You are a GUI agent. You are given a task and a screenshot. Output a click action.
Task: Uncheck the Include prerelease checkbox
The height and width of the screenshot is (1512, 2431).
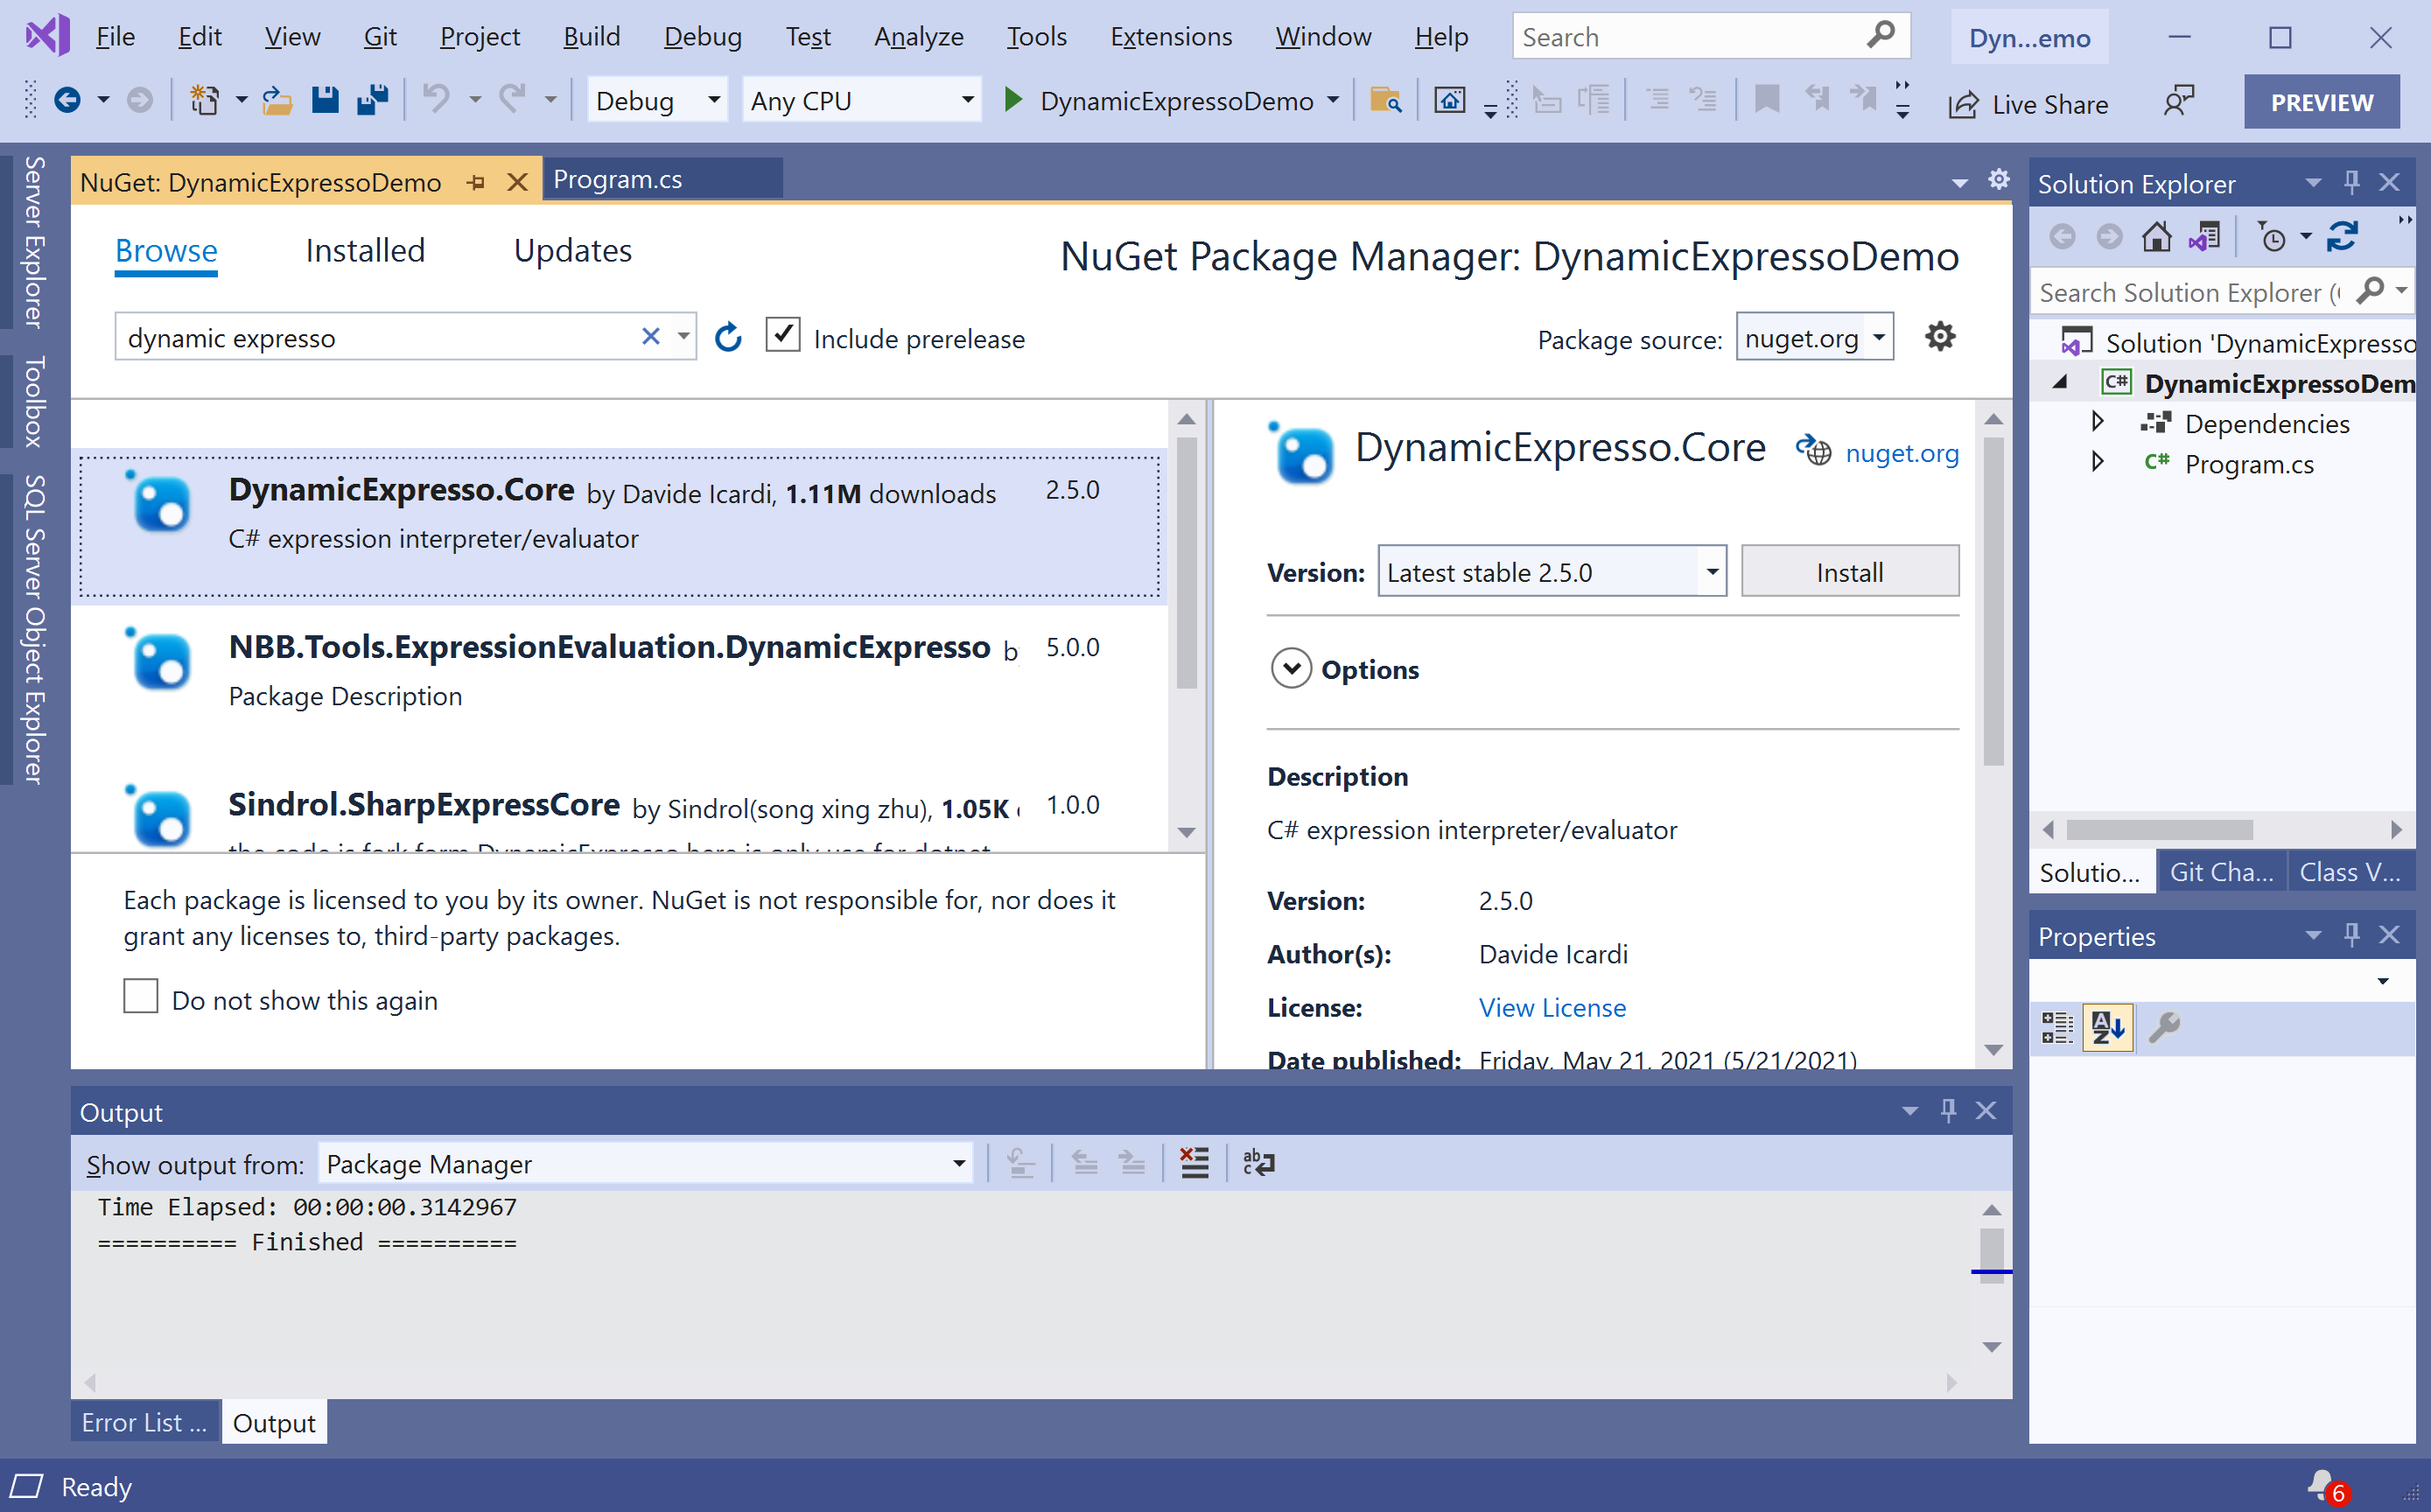783,335
